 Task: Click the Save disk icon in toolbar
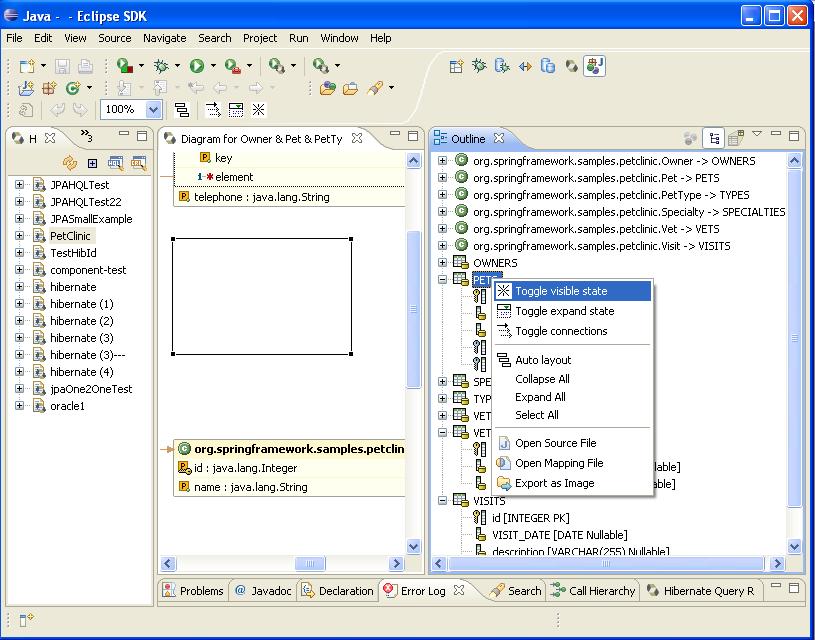[62, 66]
